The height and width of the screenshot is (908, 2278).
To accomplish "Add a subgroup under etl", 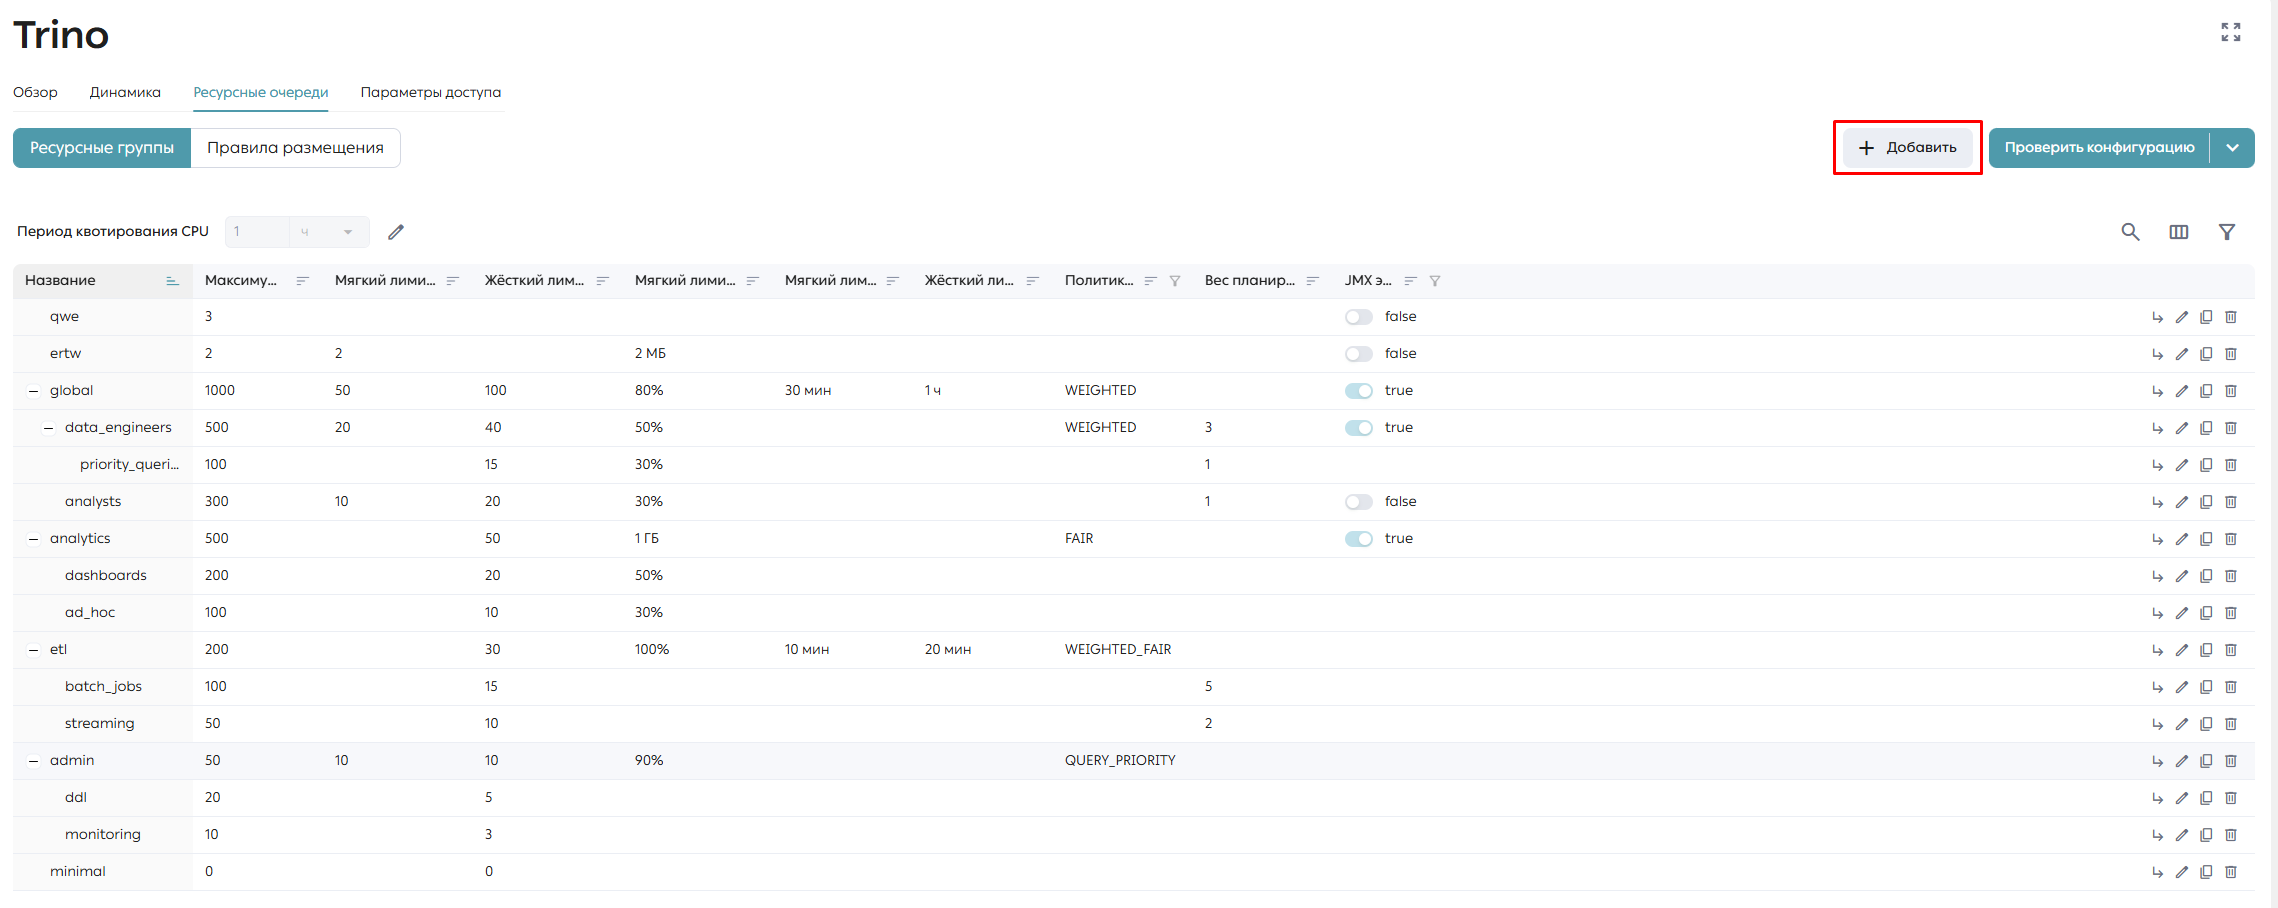I will 2157,650.
